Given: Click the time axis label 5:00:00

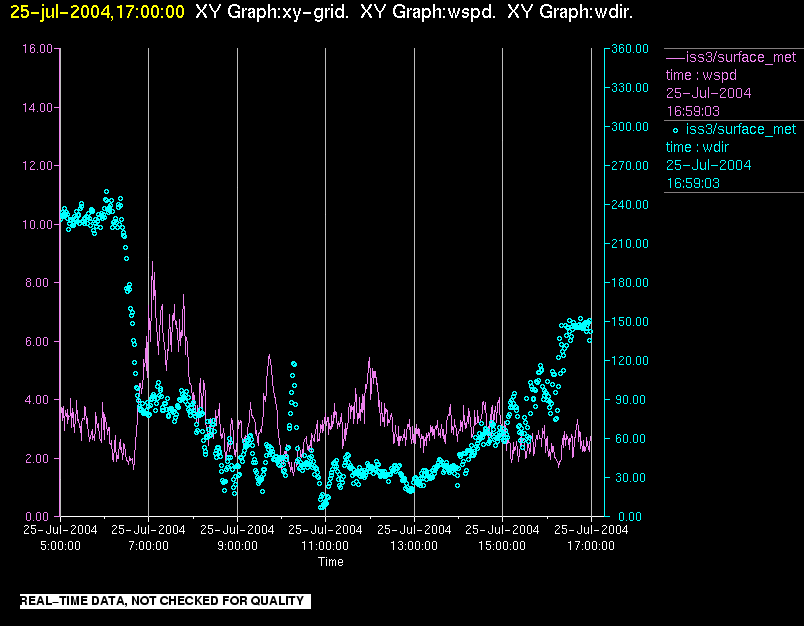Looking at the screenshot, I should tap(60, 546).
